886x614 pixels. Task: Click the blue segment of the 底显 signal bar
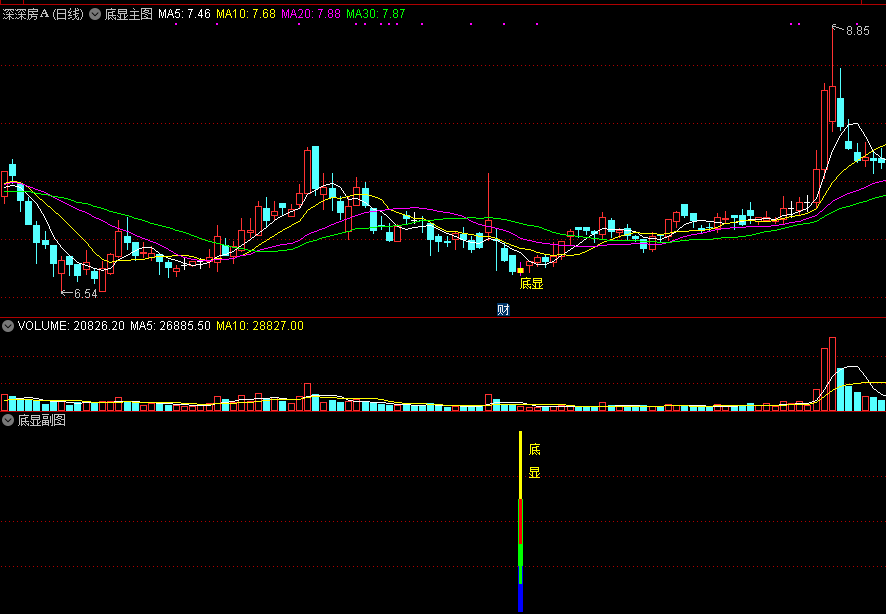[x=520, y=598]
